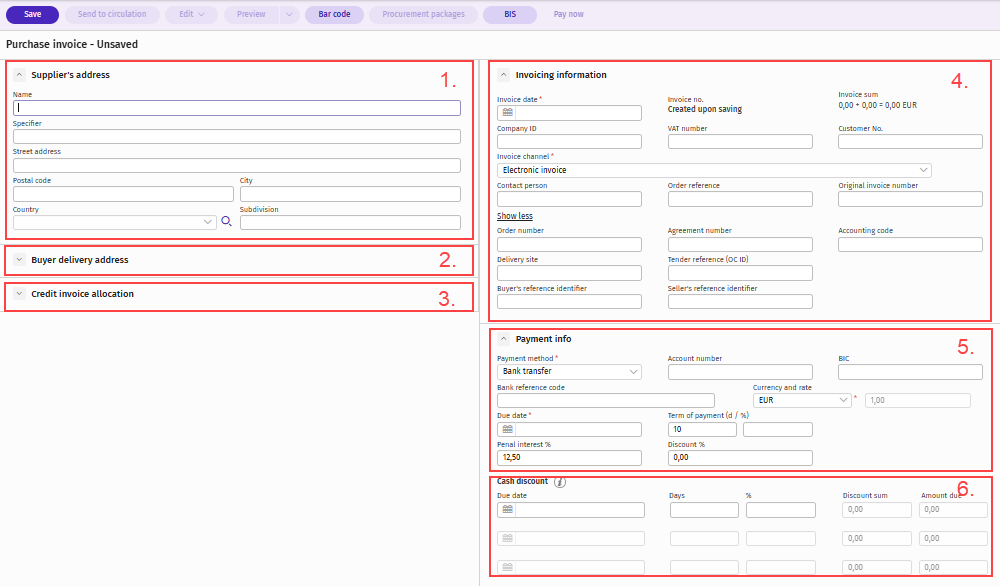Click the Bar code button

[334, 15]
